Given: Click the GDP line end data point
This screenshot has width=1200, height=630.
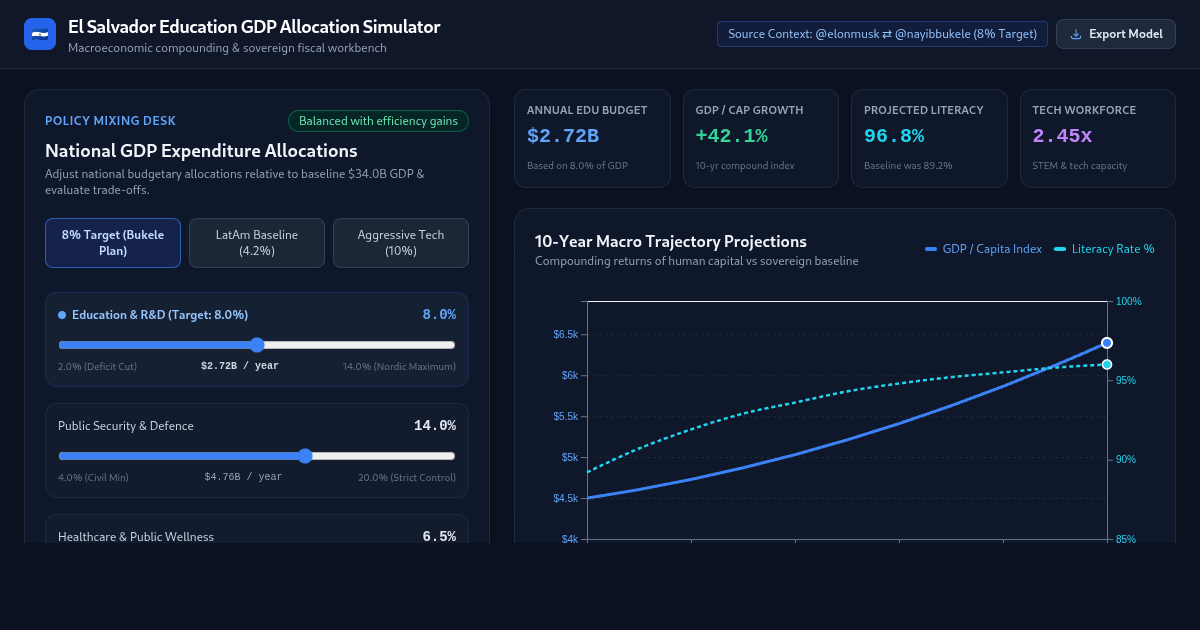Looking at the screenshot, I should [x=1107, y=343].
